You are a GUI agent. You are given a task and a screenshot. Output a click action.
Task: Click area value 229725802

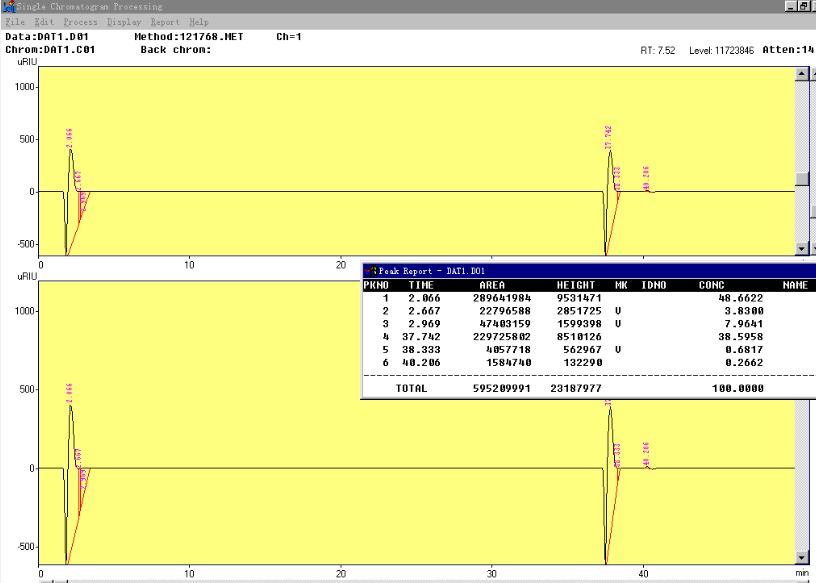(502, 337)
